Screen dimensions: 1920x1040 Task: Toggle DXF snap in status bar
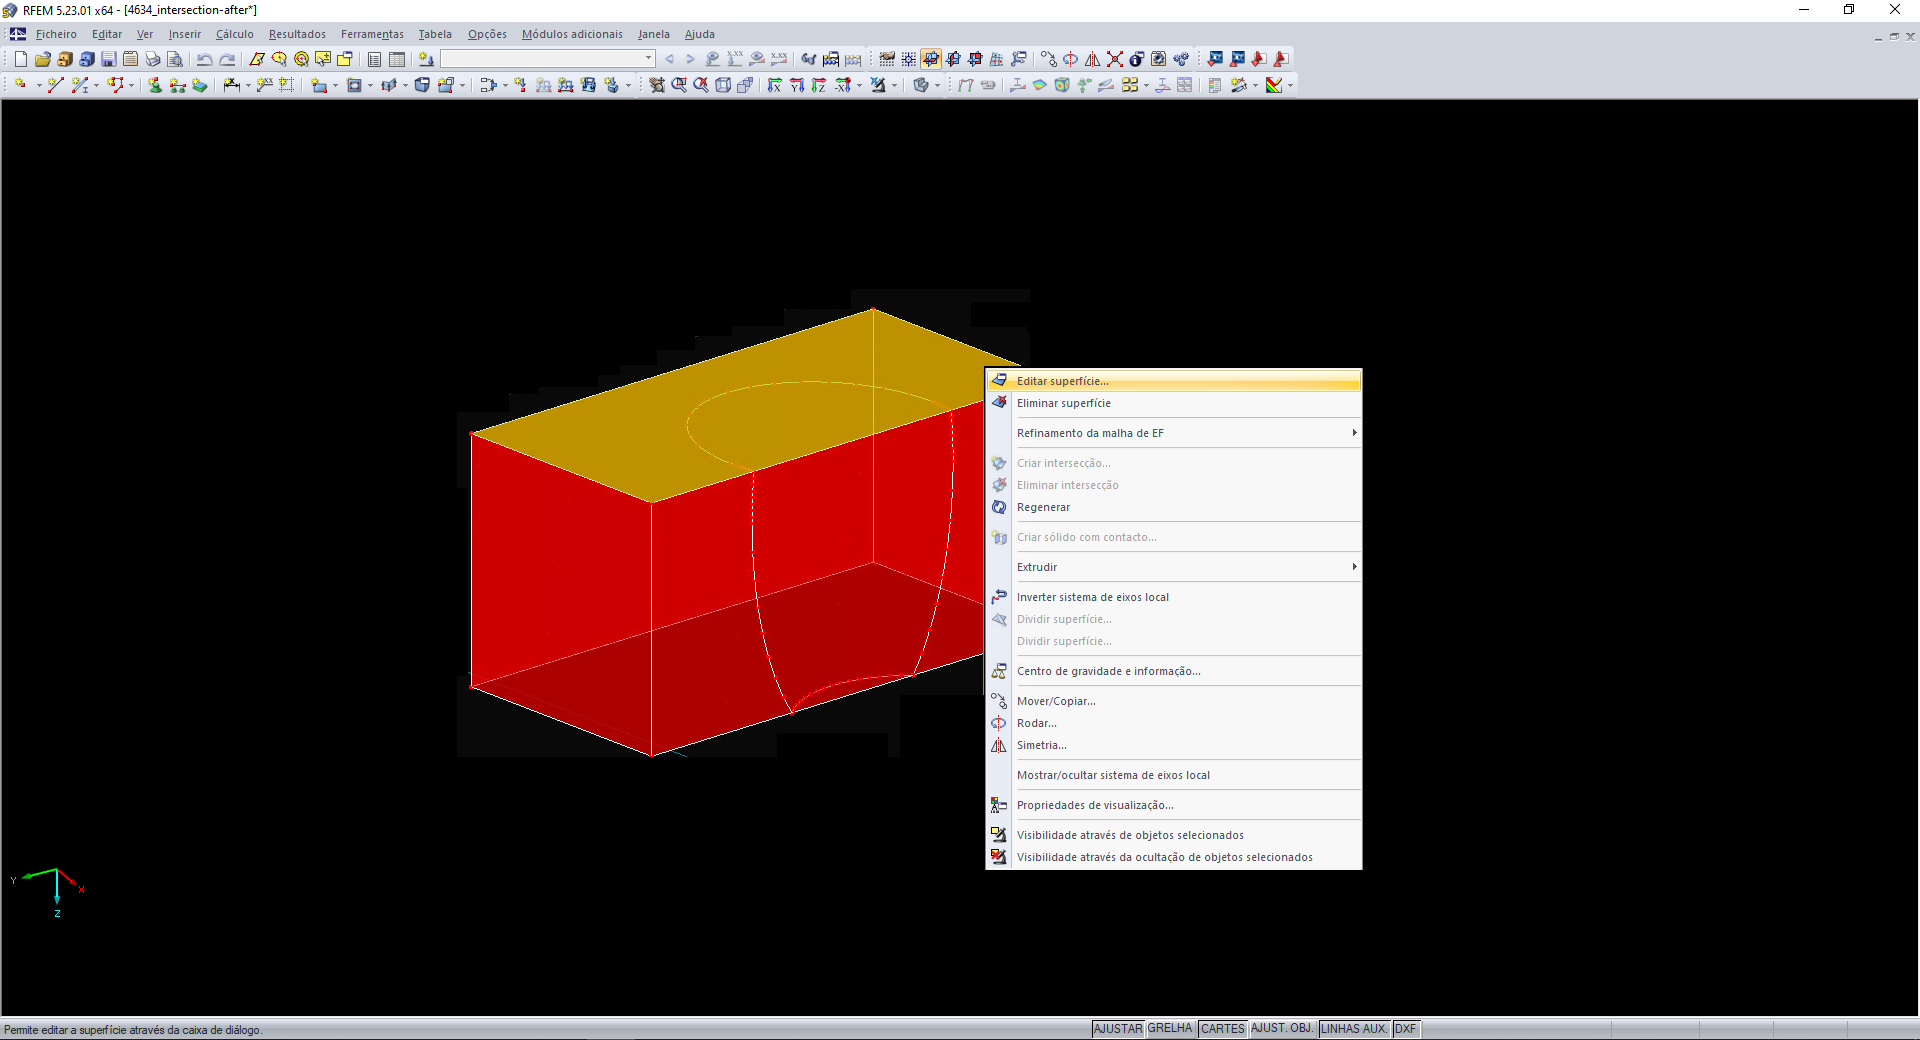pos(1406,1029)
